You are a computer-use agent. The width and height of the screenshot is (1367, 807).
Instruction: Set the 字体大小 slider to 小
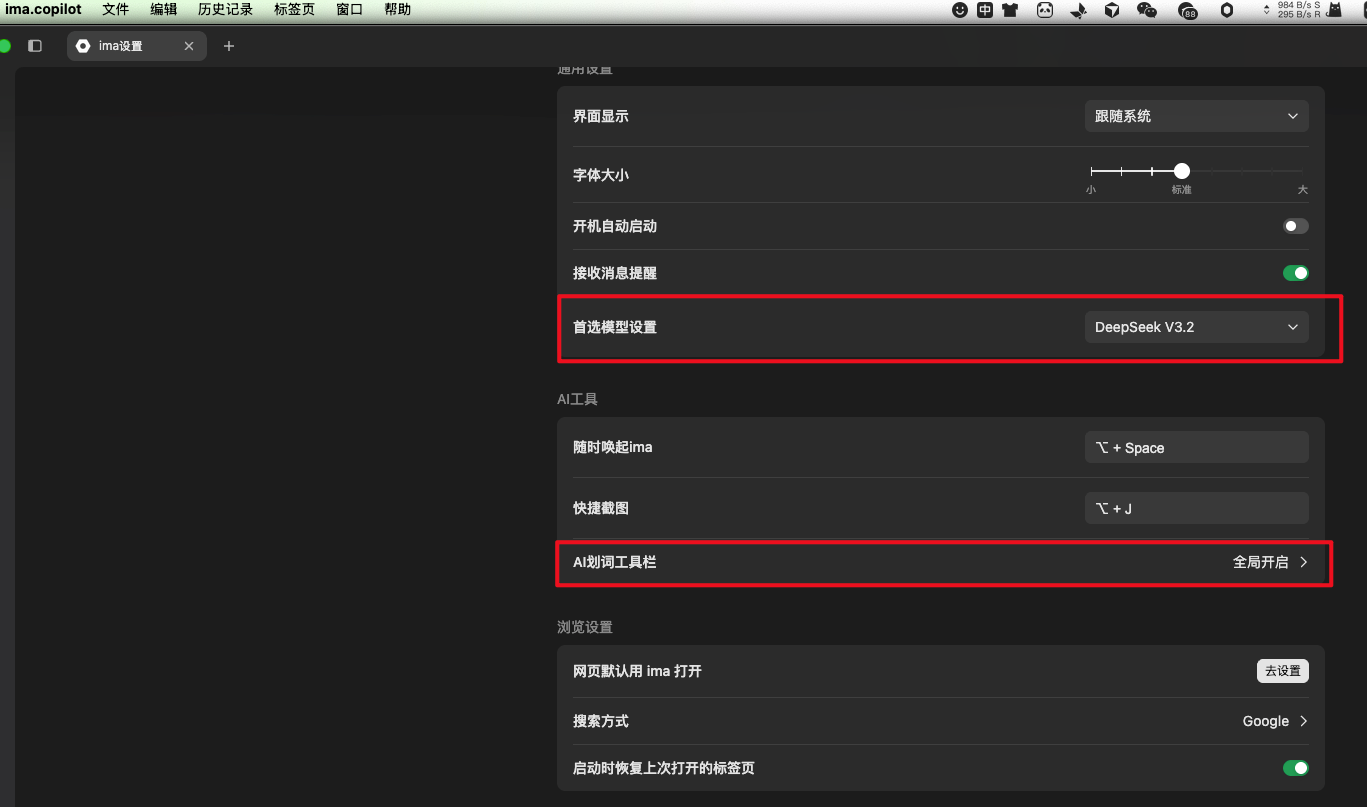pyautogui.click(x=1092, y=172)
